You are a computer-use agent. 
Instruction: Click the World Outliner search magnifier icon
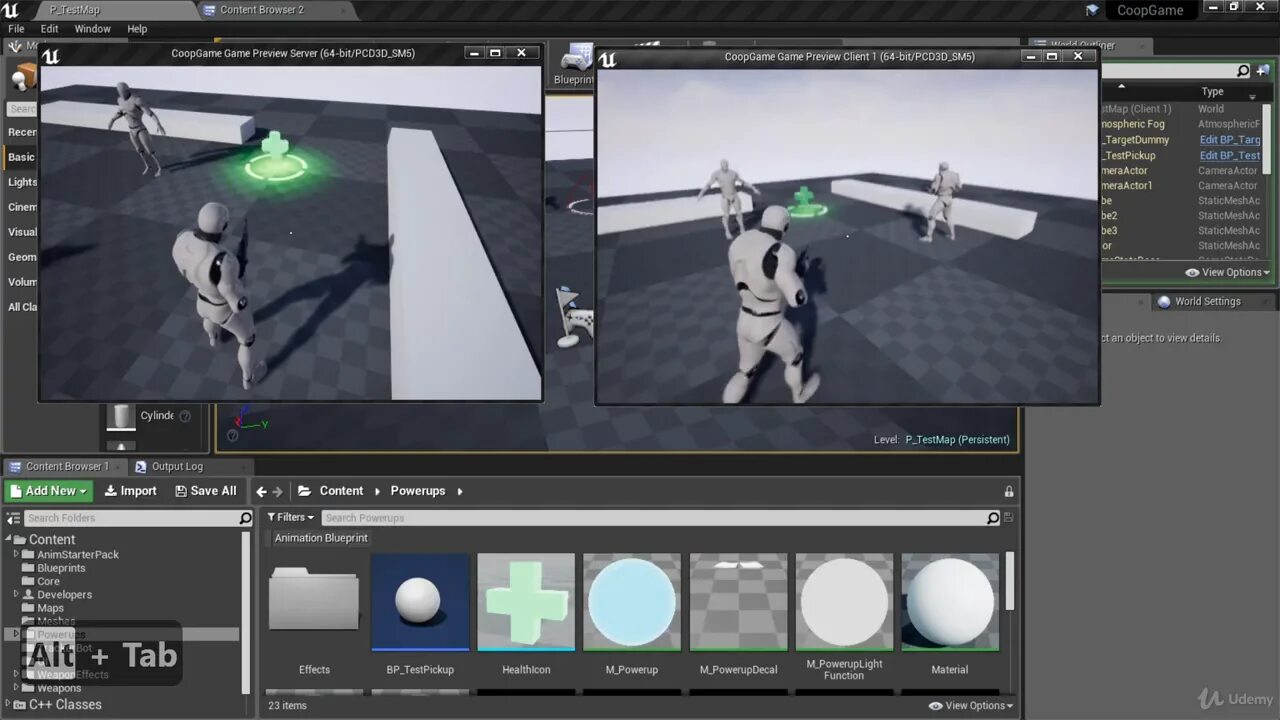(1243, 71)
